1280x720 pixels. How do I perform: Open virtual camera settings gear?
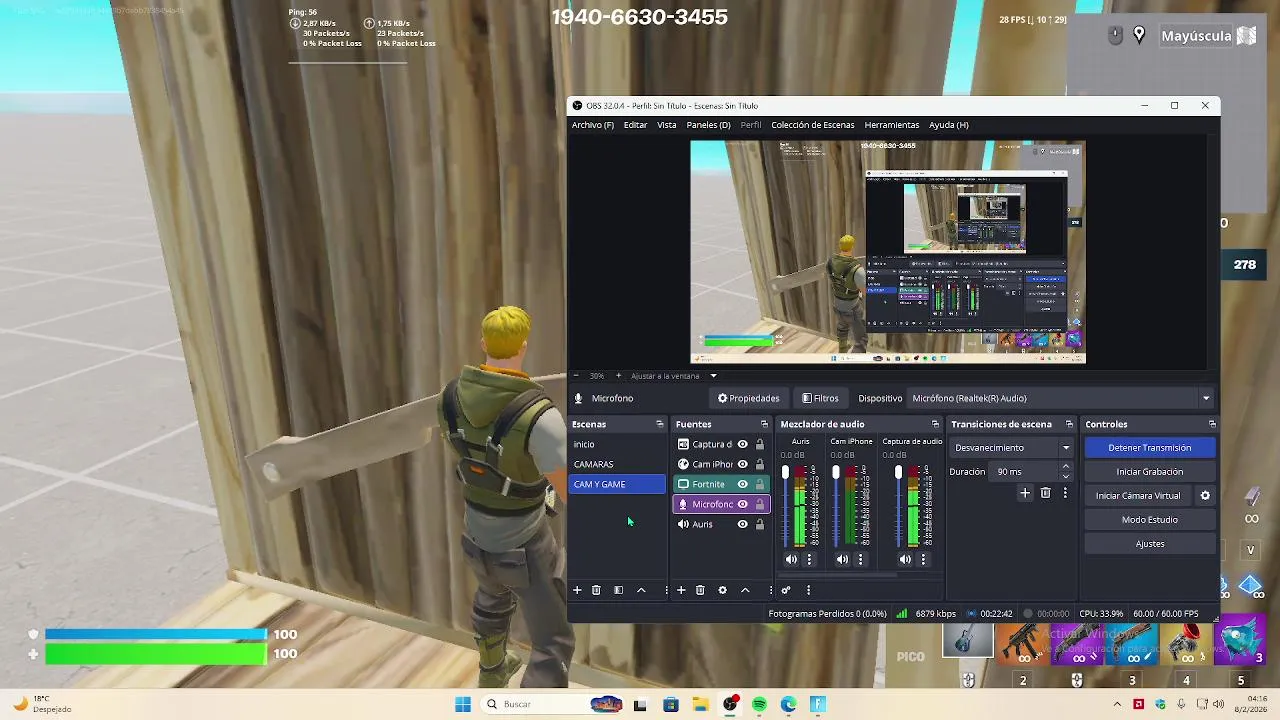(1205, 496)
